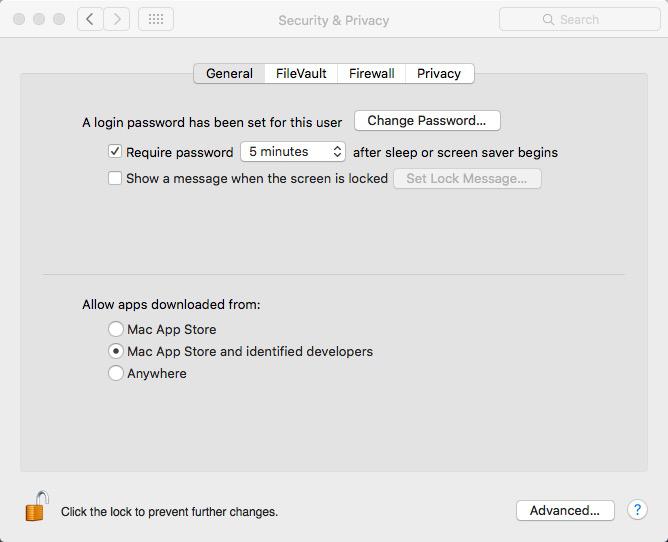This screenshot has width=668, height=542.
Task: Enable Show a message when locked
Action: (x=115, y=178)
